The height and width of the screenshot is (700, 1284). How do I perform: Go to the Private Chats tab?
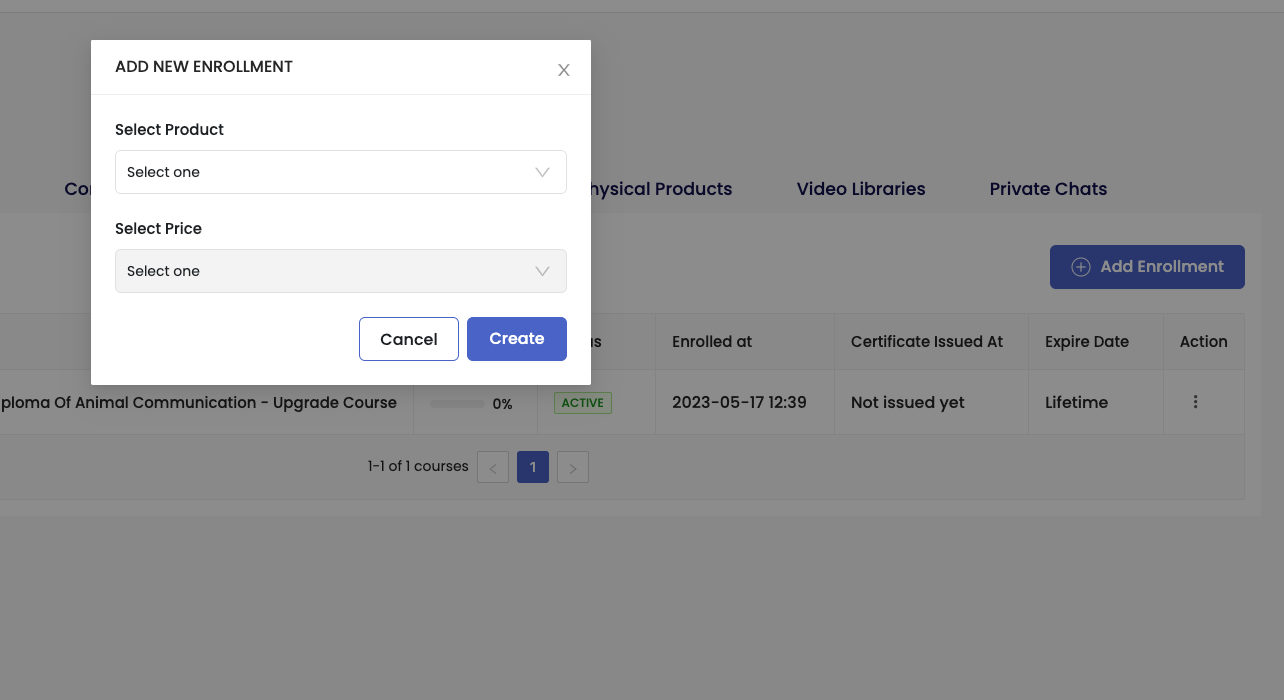(1048, 189)
